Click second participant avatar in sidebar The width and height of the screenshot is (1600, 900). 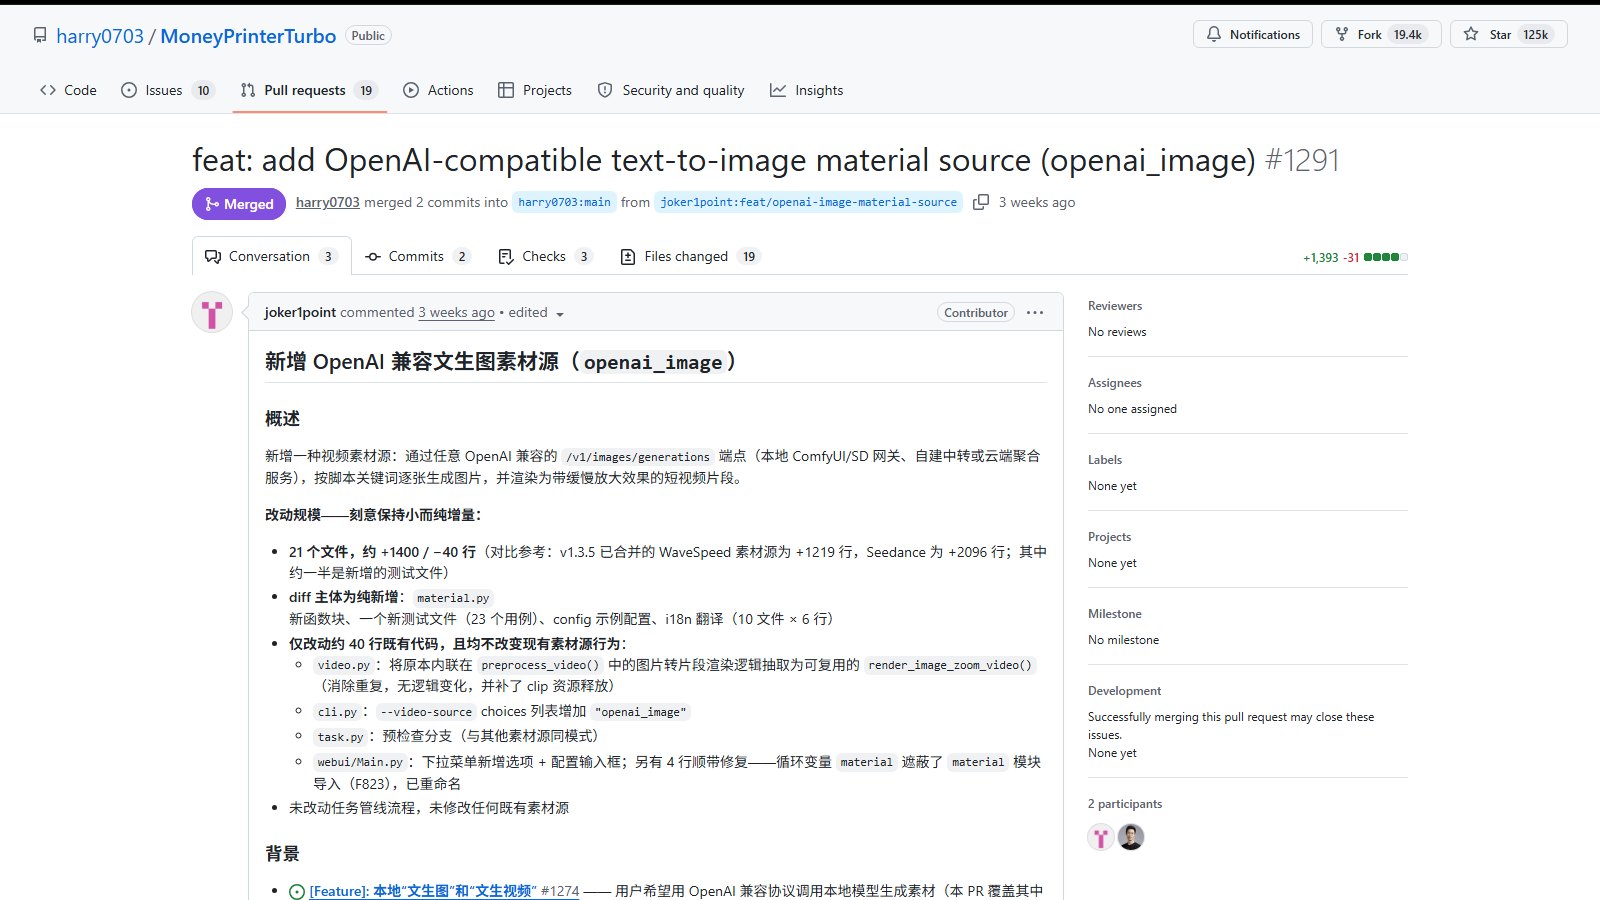1131,837
